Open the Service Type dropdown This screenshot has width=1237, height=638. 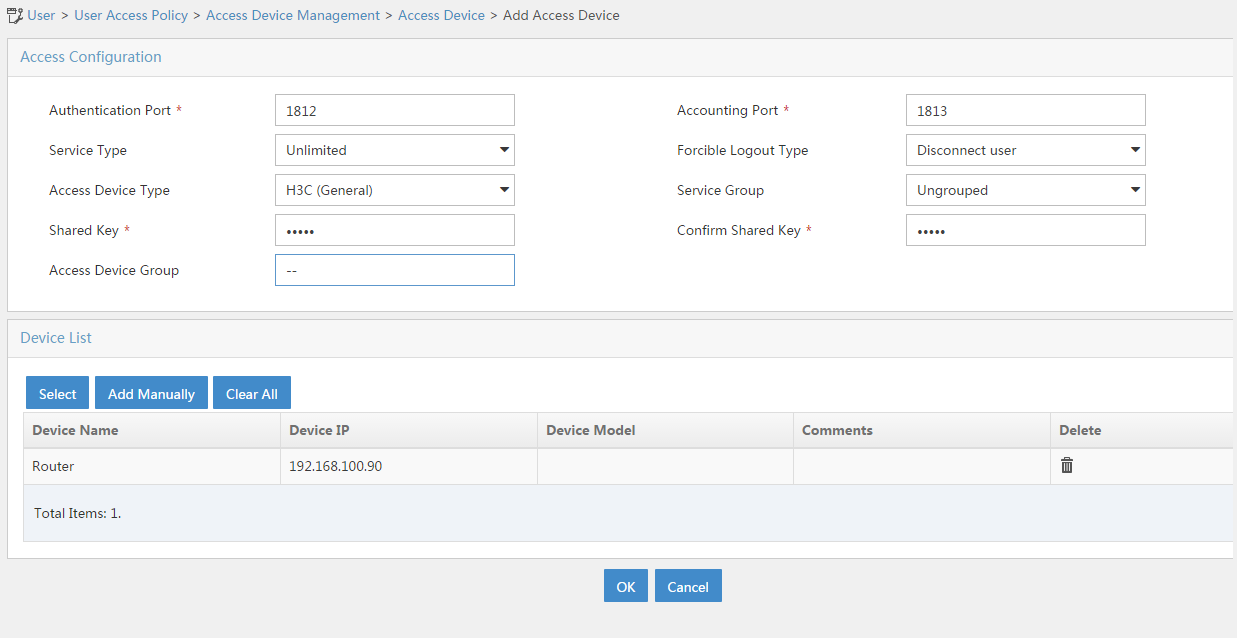pyautogui.click(x=394, y=149)
